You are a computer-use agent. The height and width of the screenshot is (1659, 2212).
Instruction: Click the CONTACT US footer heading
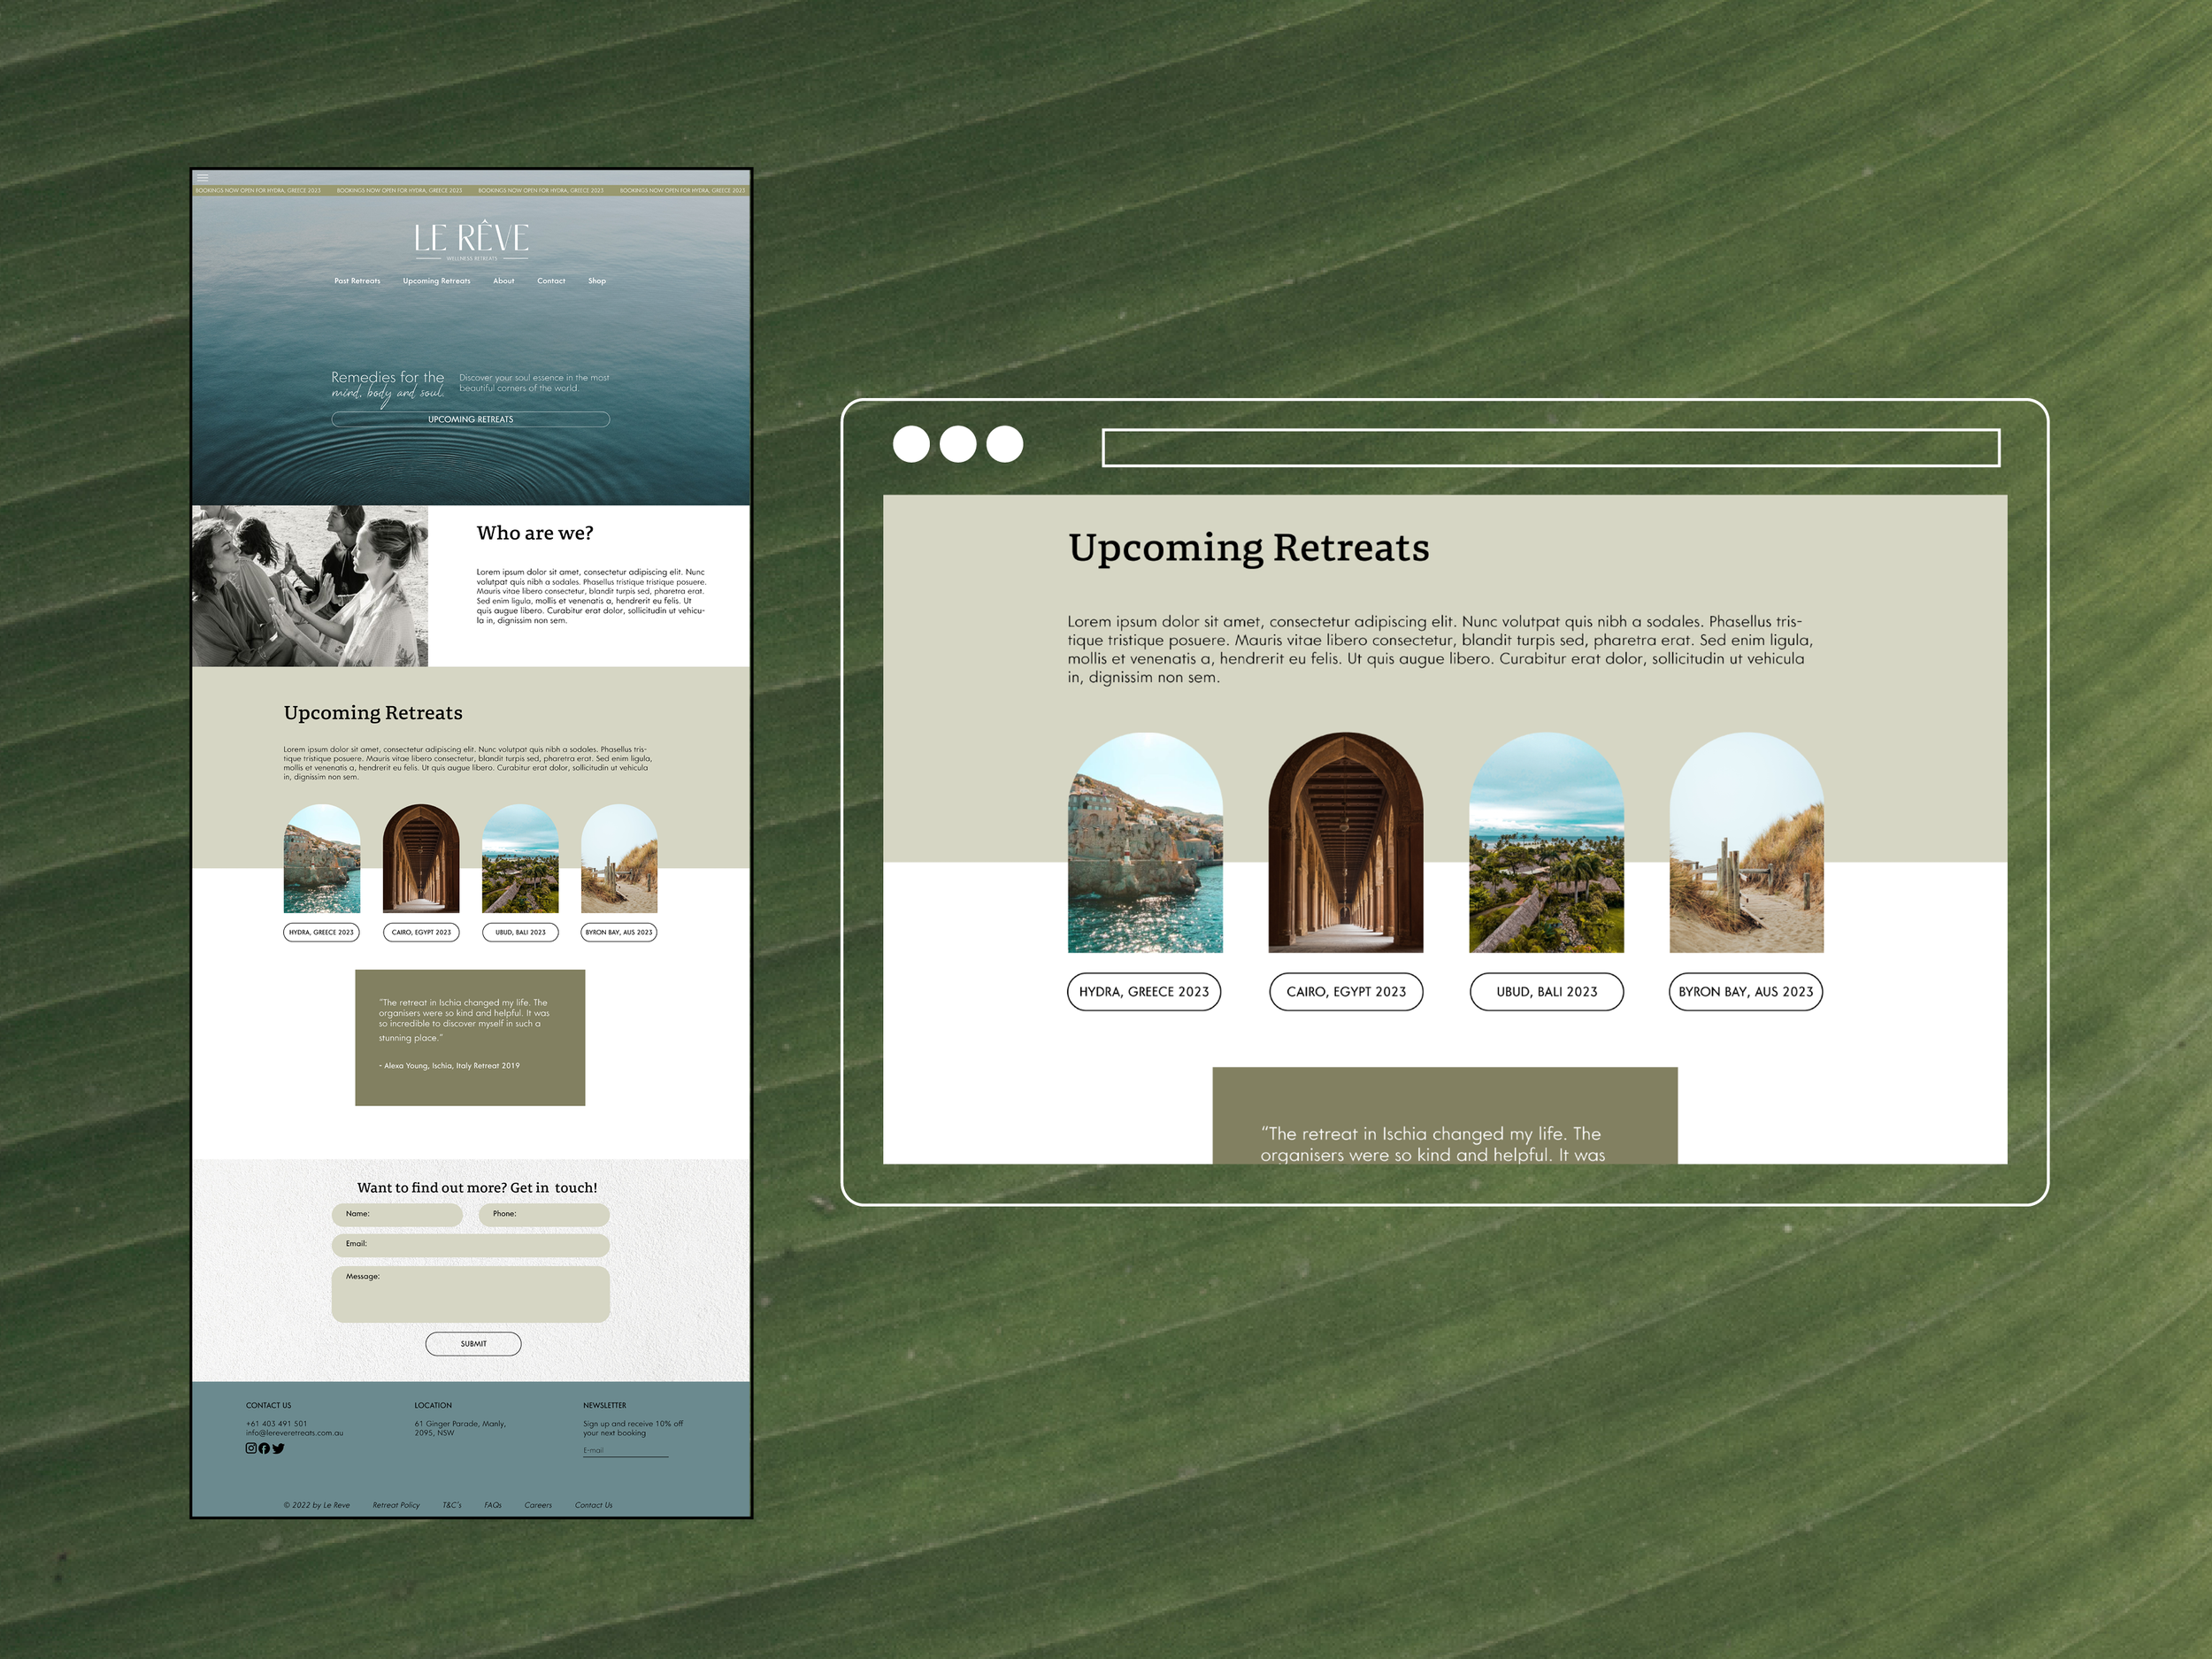[x=269, y=1405]
